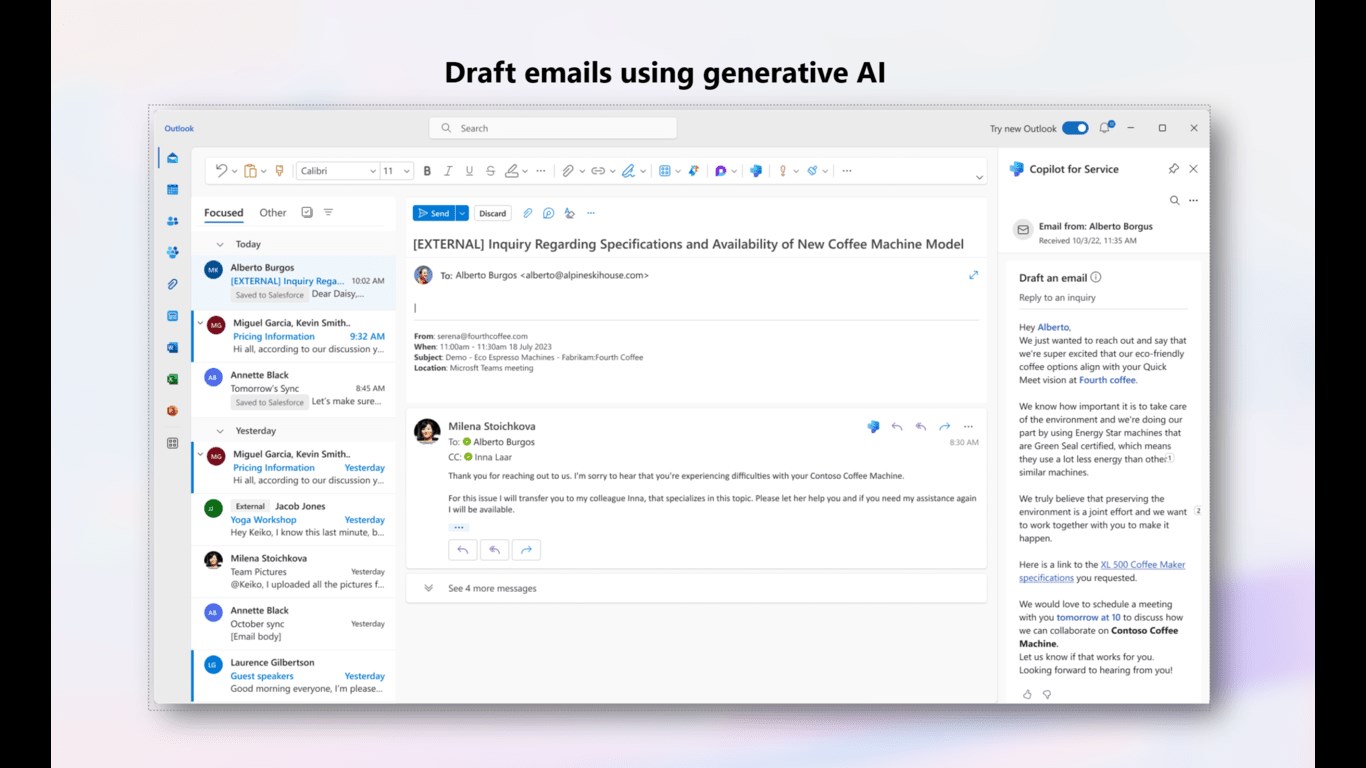Viewport: 1366px width, 768px height.
Task: Click the Search box at the top
Action: pos(553,128)
